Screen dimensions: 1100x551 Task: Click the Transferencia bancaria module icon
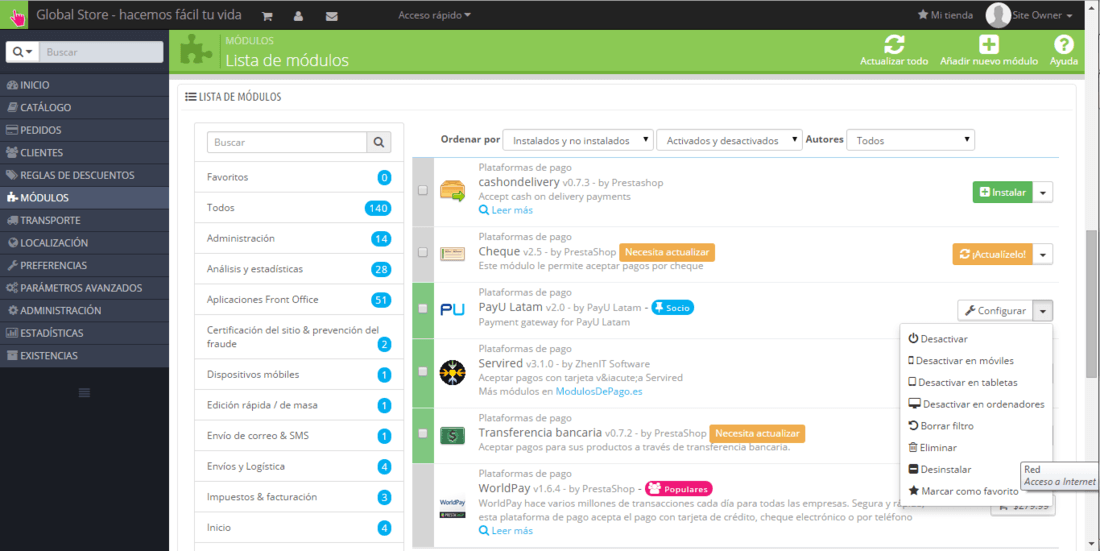[452, 435]
